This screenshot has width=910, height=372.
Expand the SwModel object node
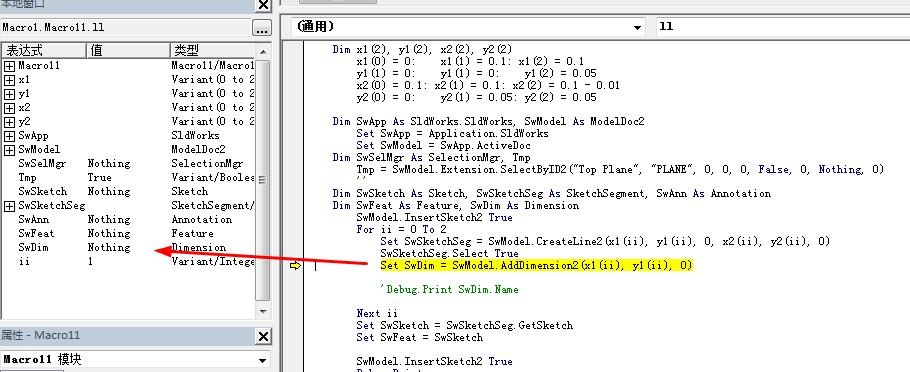(9, 150)
